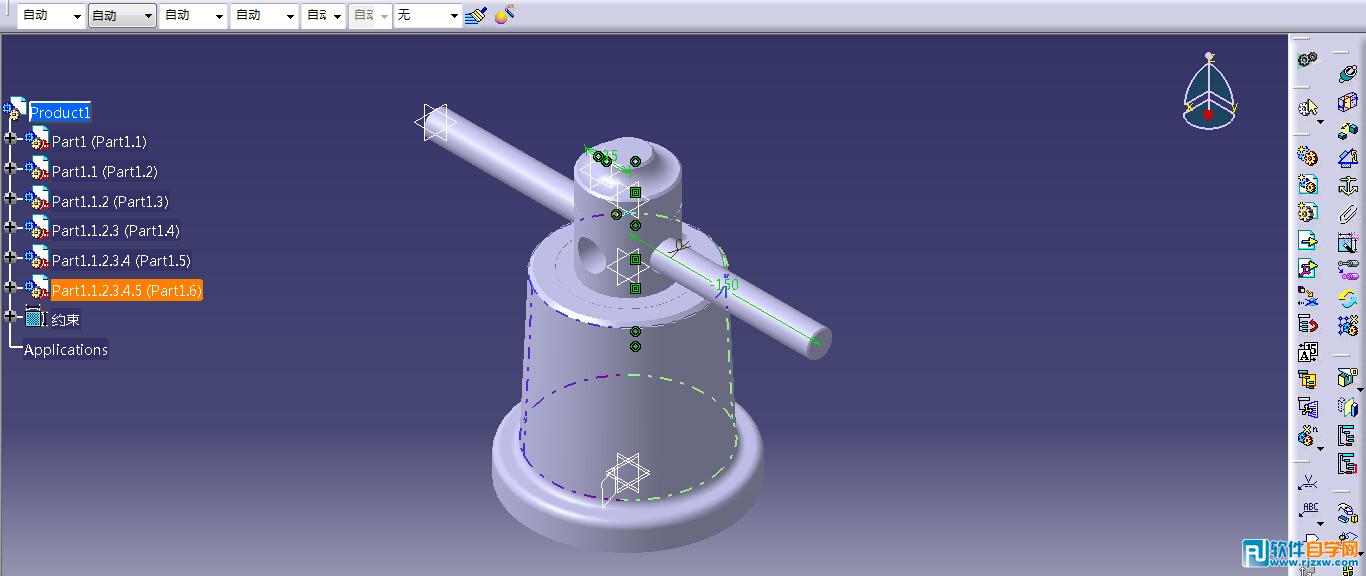Screen dimensions: 1366x576
Task: Insert a New Product
Action: 1307,184
